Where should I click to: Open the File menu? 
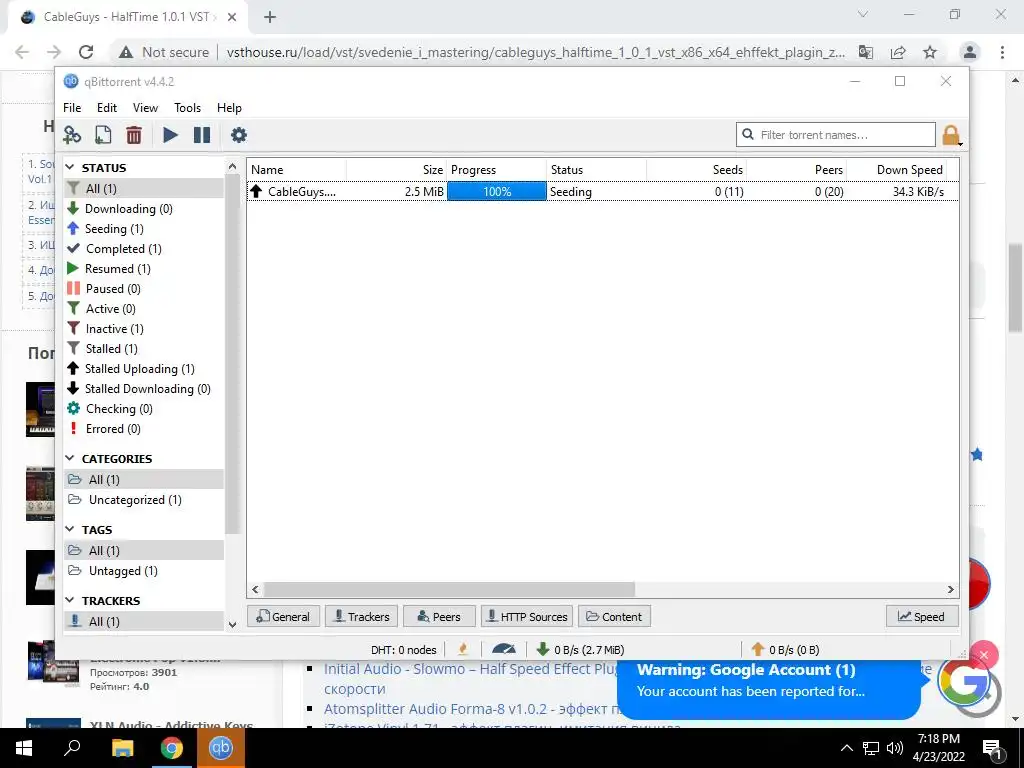point(72,108)
